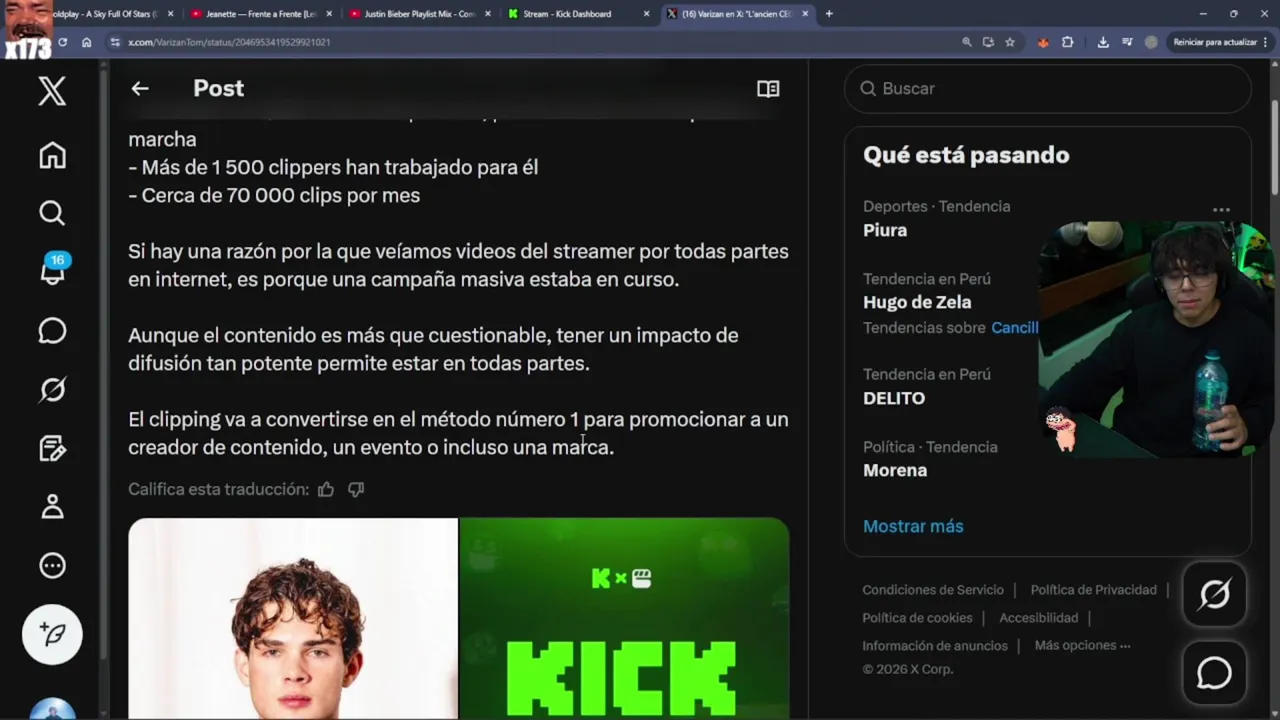The height and width of the screenshot is (720, 1280).
Task: Open DELITO trending topic
Action: click(x=894, y=398)
